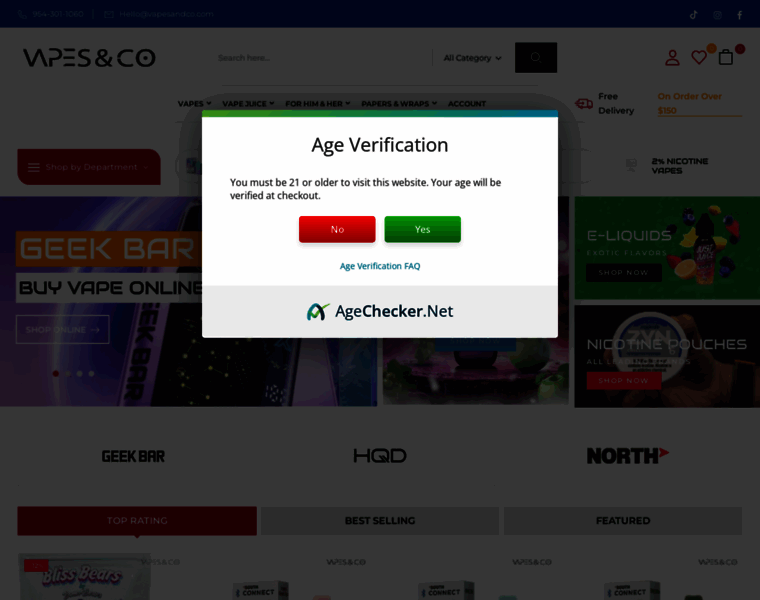Switch to the FEATURED tab
Viewport: 760px width, 600px height.
[x=623, y=521]
